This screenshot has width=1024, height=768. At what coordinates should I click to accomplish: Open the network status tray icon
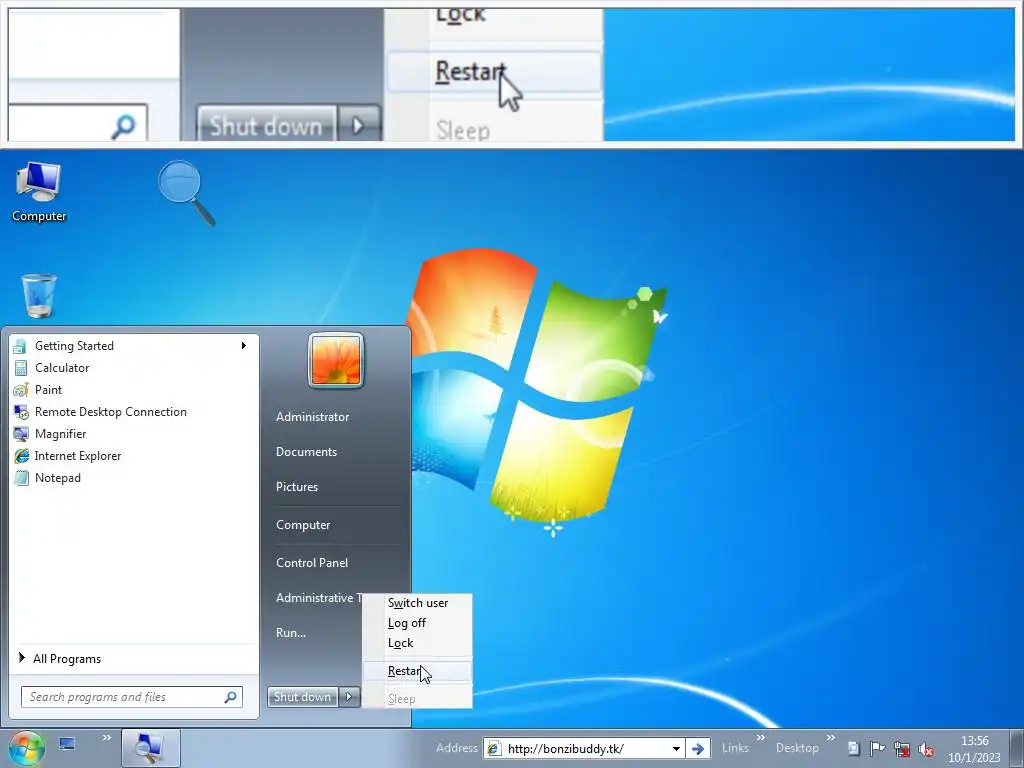coord(902,749)
